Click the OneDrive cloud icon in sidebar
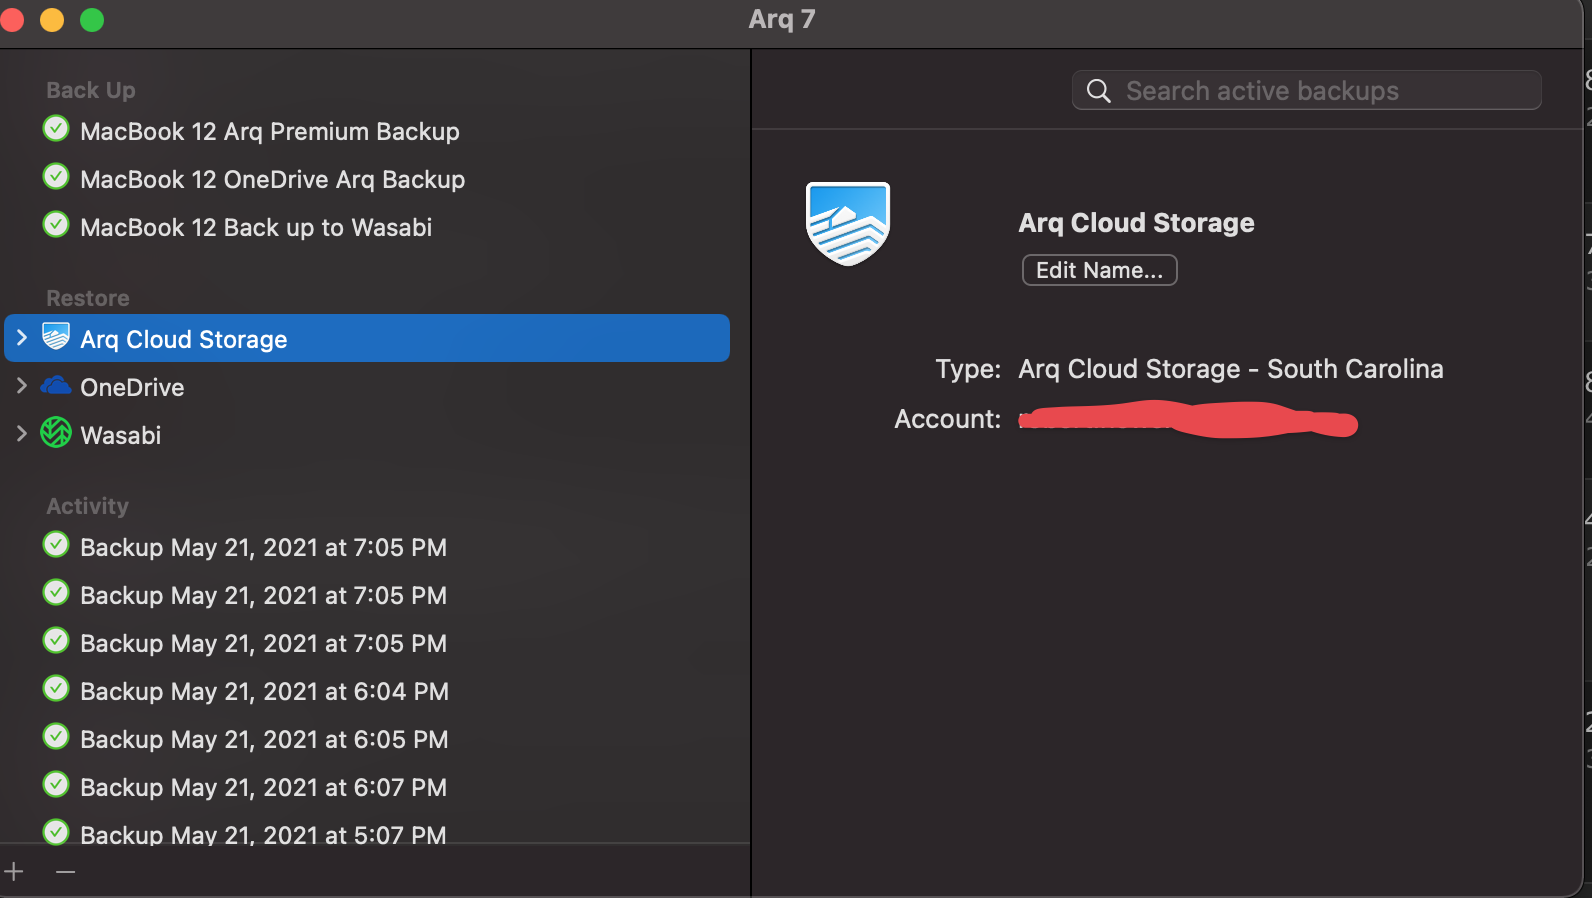This screenshot has height=898, width=1592. [56, 386]
